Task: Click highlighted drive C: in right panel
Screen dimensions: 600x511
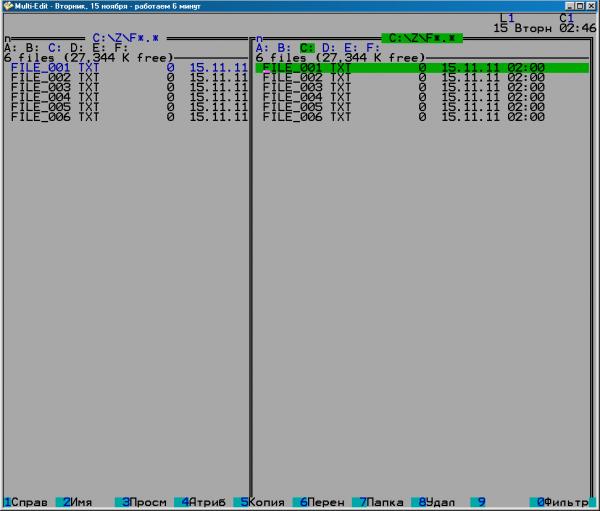Action: point(306,47)
